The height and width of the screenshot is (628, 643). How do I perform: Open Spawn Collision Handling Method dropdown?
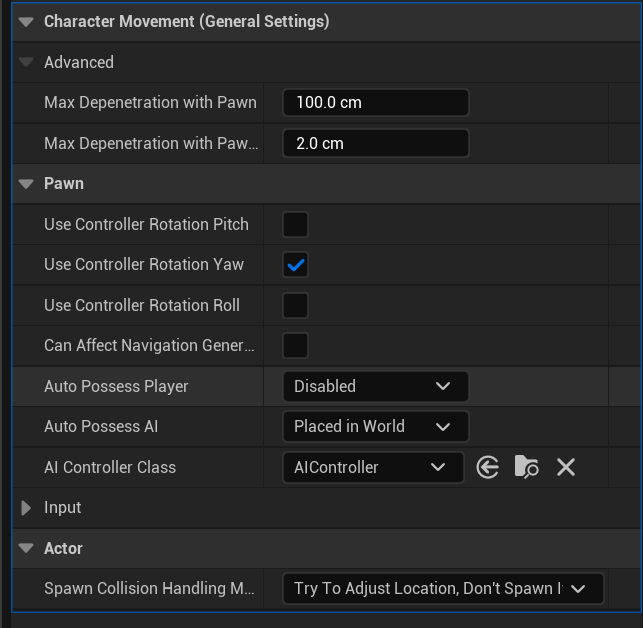(x=443, y=589)
